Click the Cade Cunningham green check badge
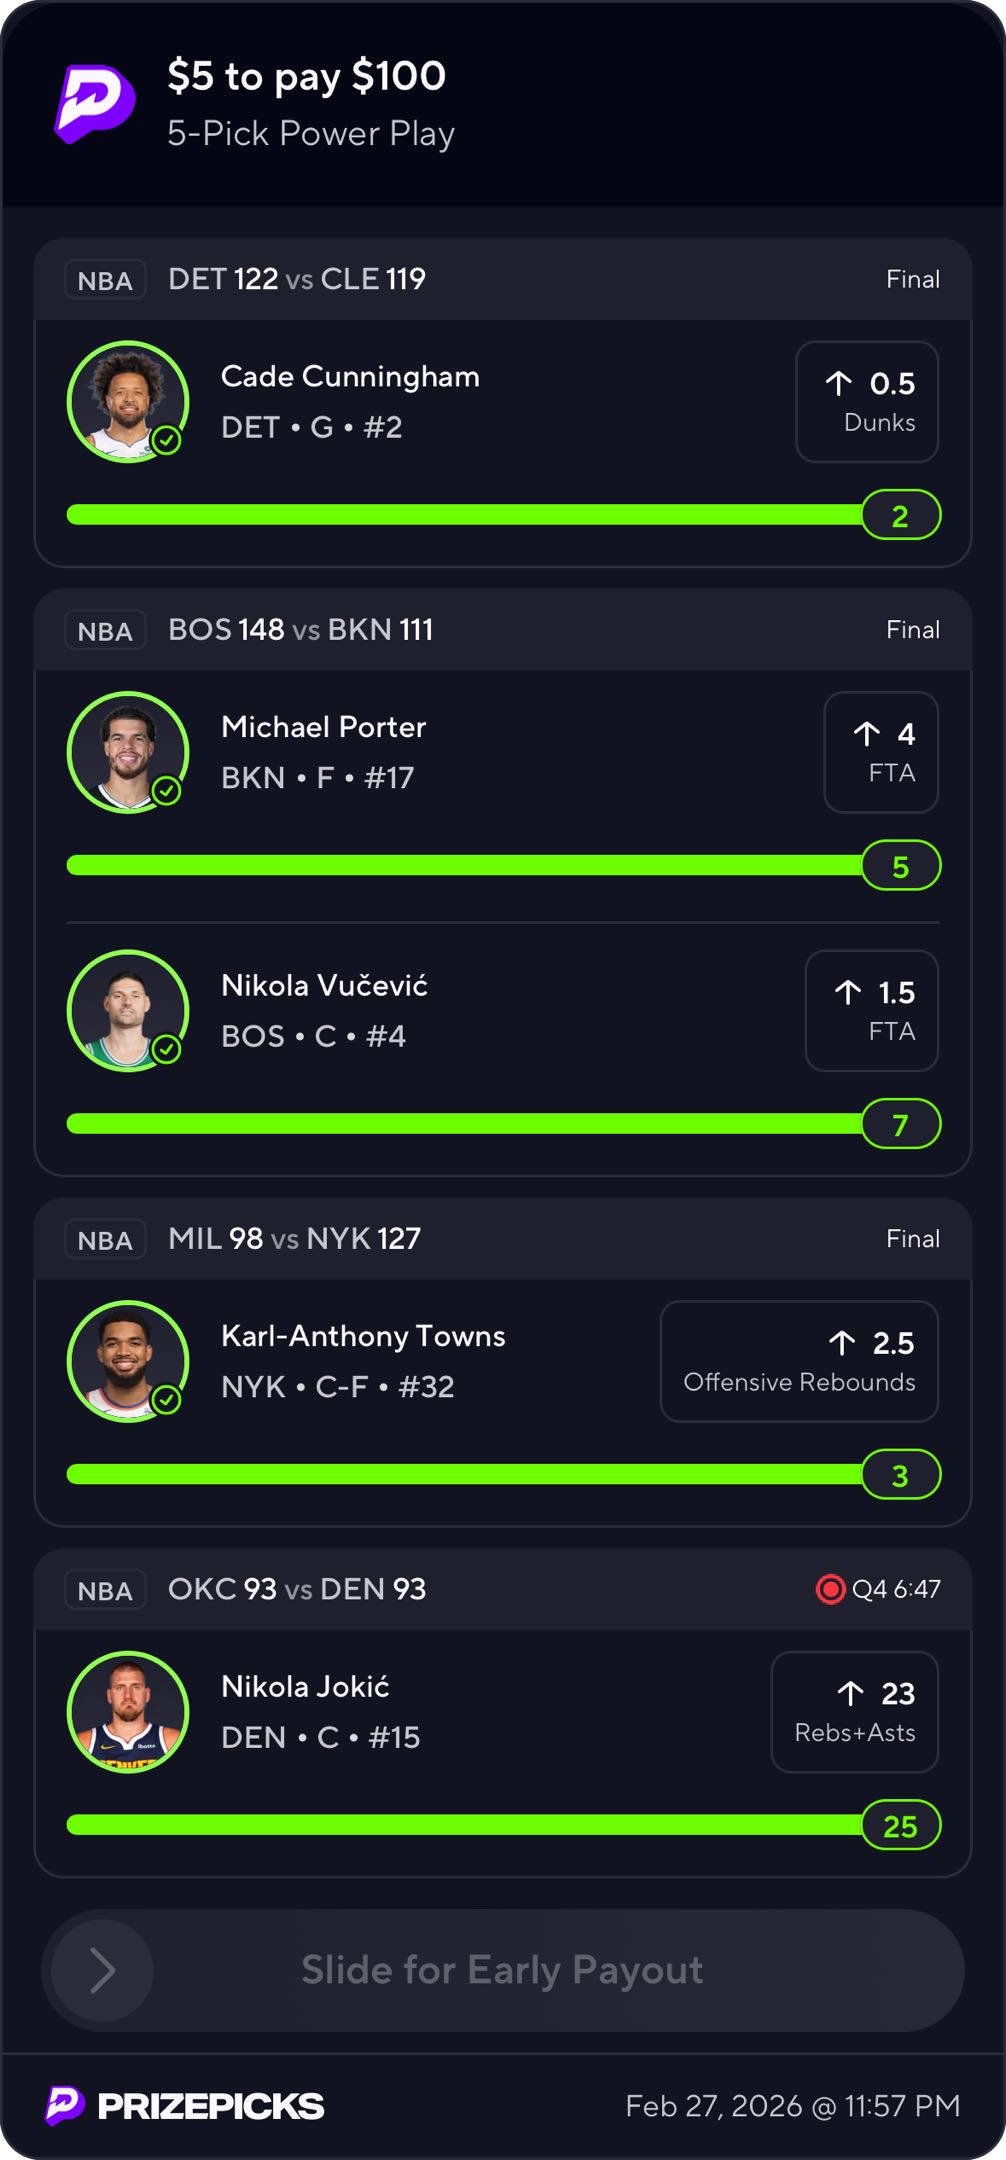1006x2160 pixels. pyautogui.click(x=167, y=440)
